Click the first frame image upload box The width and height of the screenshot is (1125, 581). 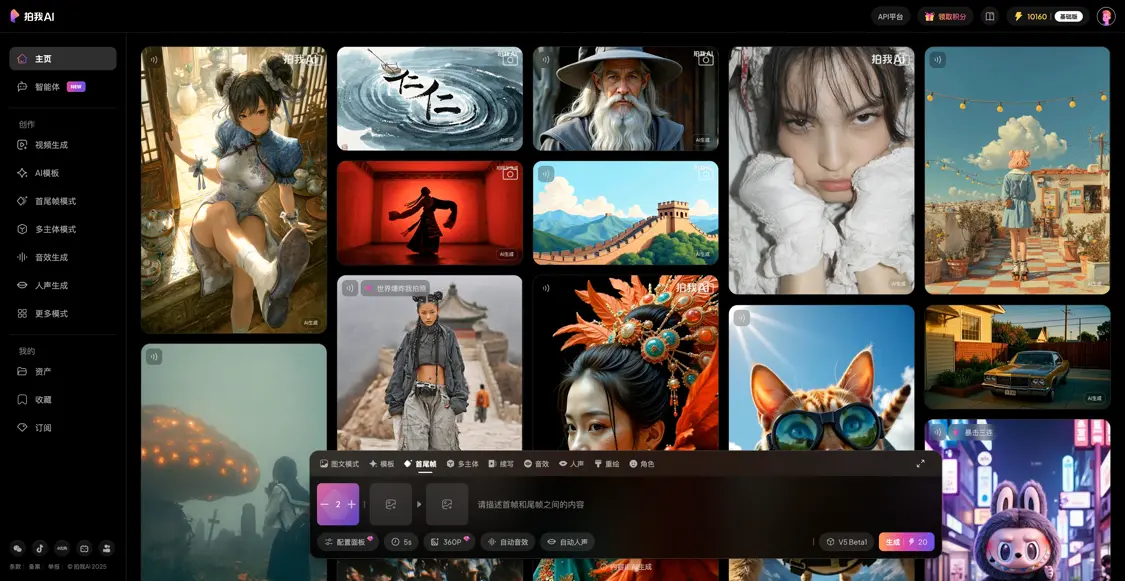point(390,504)
